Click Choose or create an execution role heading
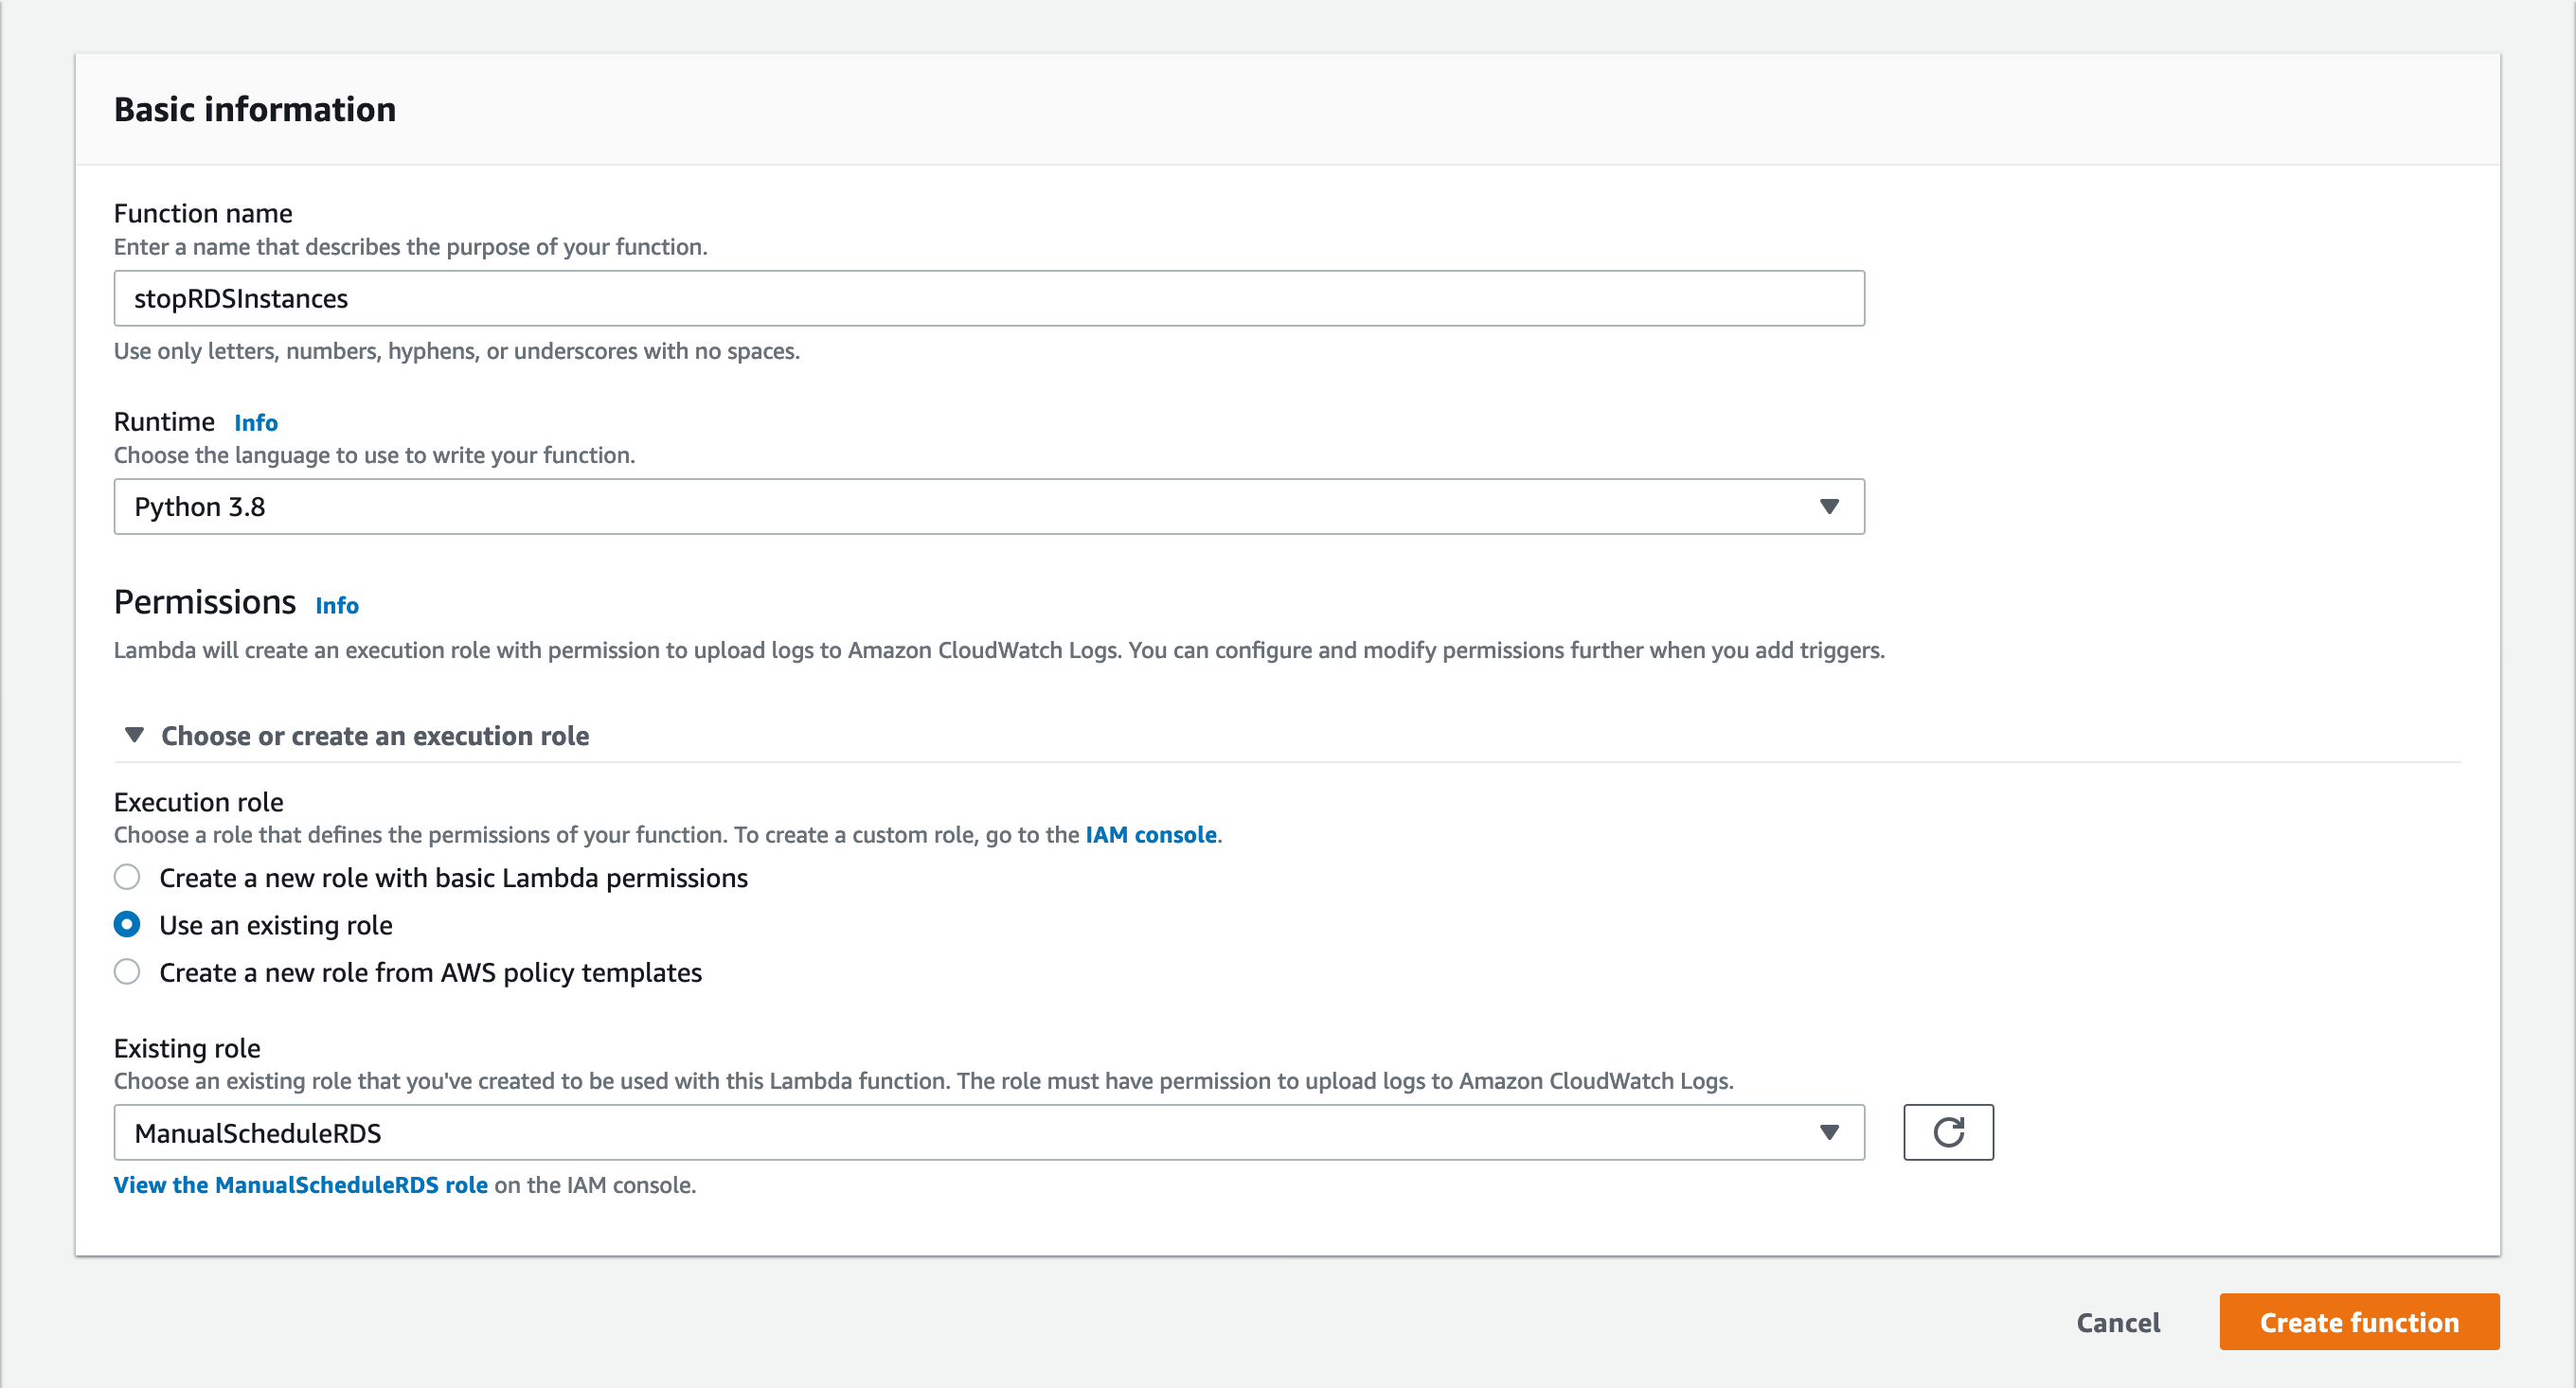2576x1388 pixels. (x=375, y=736)
